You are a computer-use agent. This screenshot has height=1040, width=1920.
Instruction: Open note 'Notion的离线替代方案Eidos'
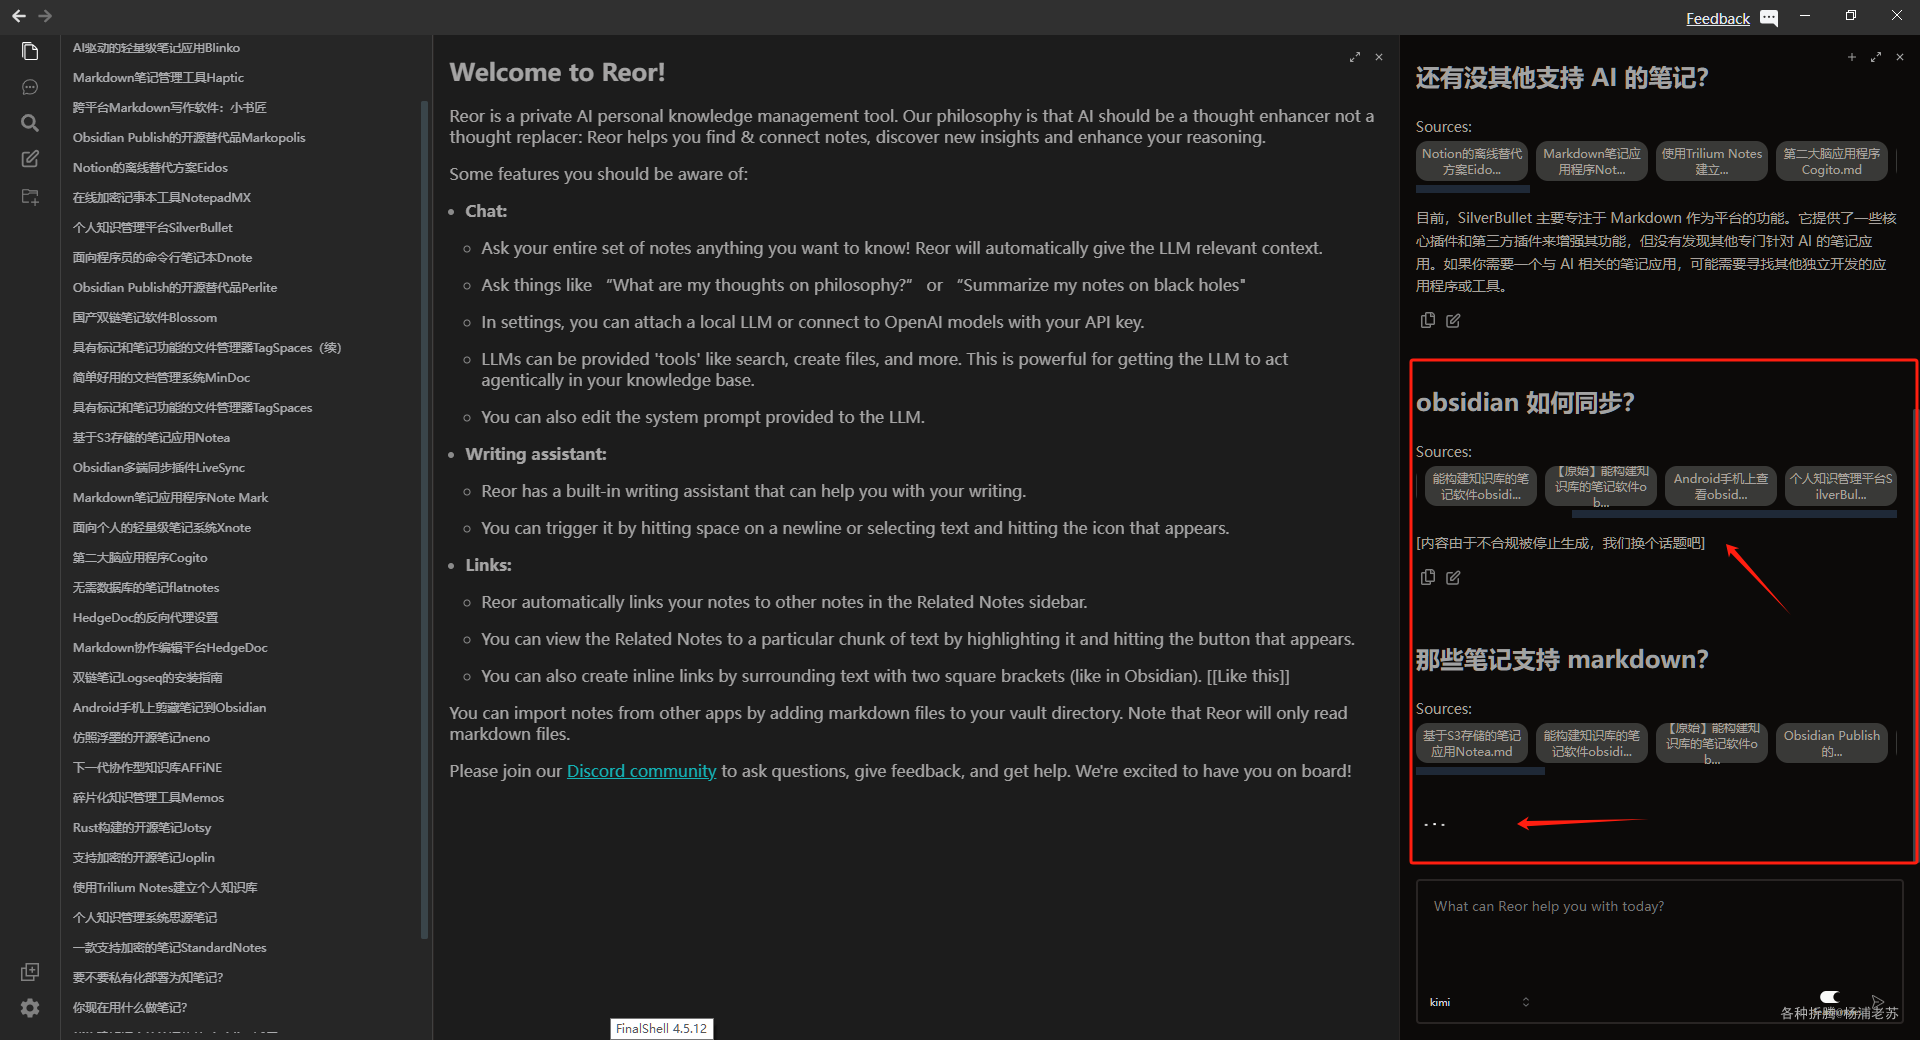coord(150,168)
